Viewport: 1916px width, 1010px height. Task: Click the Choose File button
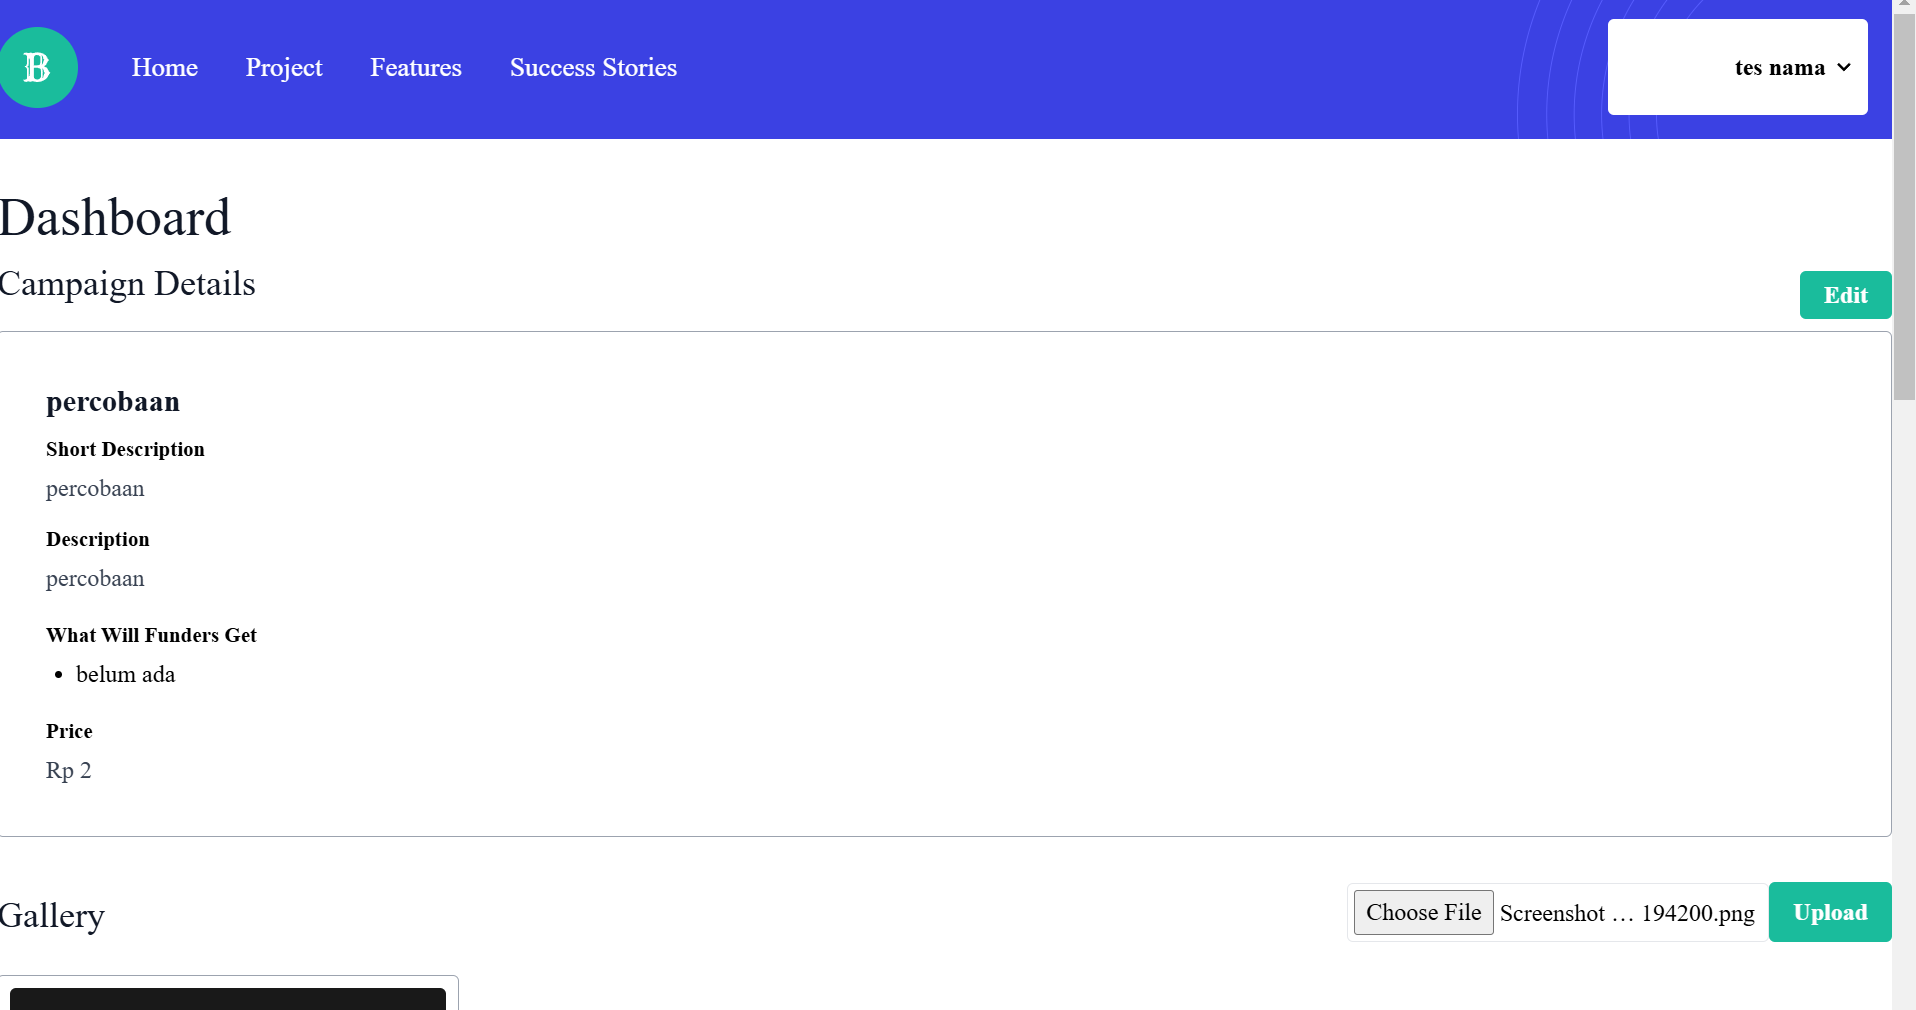point(1423,912)
